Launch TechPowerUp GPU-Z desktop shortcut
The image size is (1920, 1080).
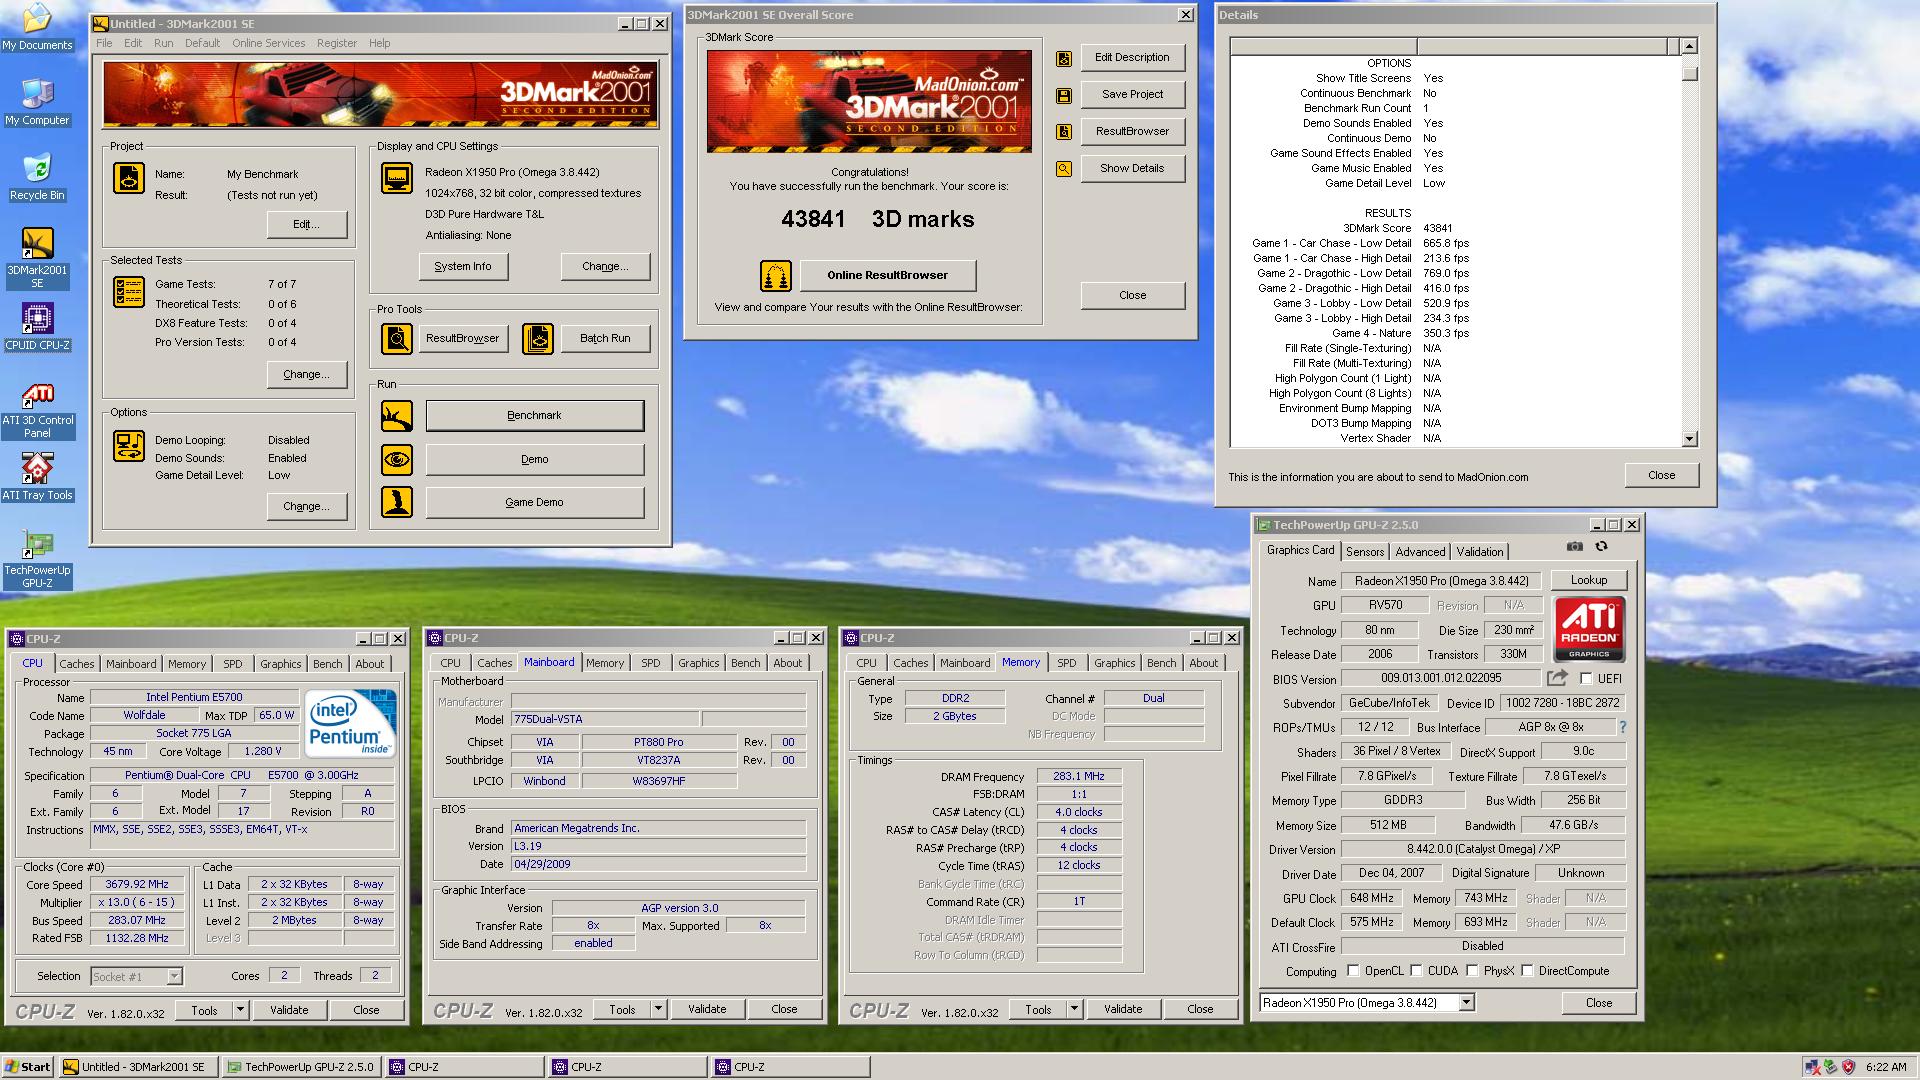(x=37, y=559)
